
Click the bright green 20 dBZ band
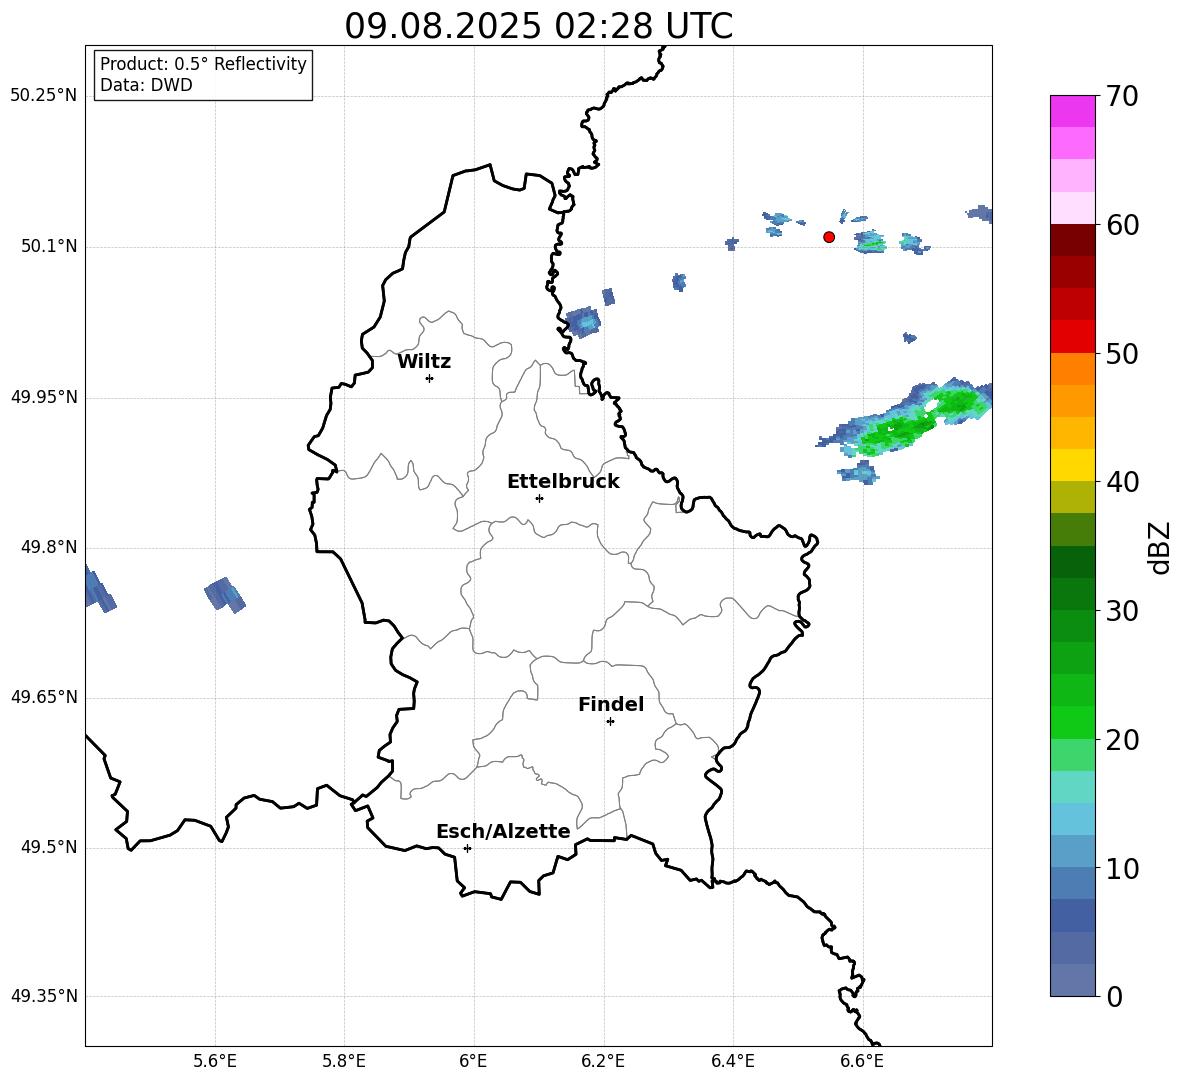click(1072, 722)
